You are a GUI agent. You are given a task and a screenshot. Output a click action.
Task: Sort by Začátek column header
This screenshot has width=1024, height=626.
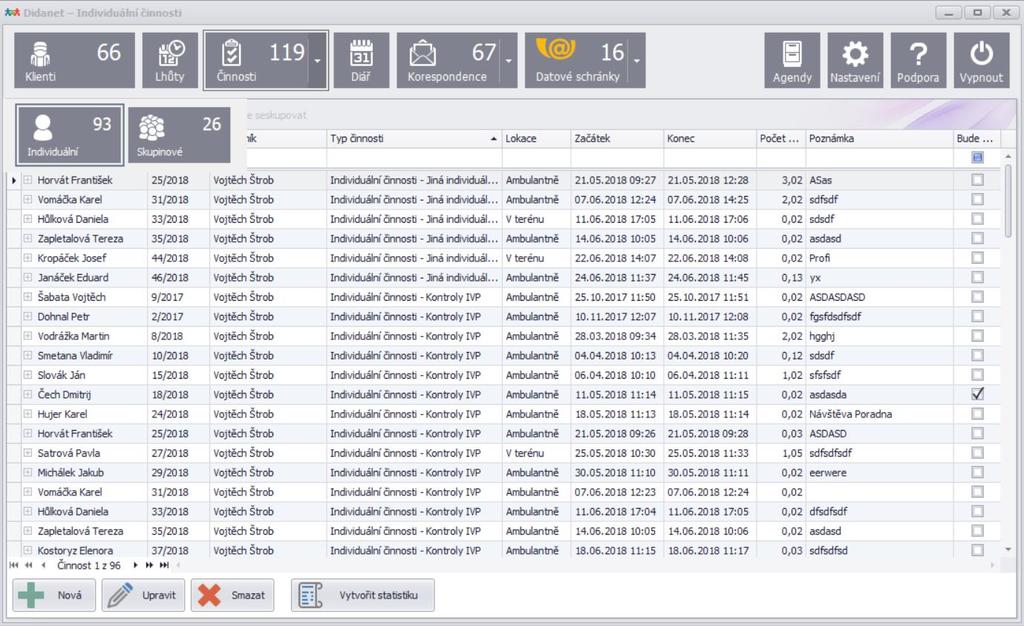tap(617, 138)
